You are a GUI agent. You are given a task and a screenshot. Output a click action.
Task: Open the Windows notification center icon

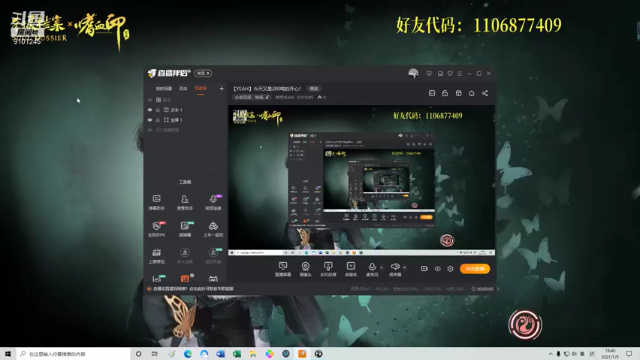(629, 353)
